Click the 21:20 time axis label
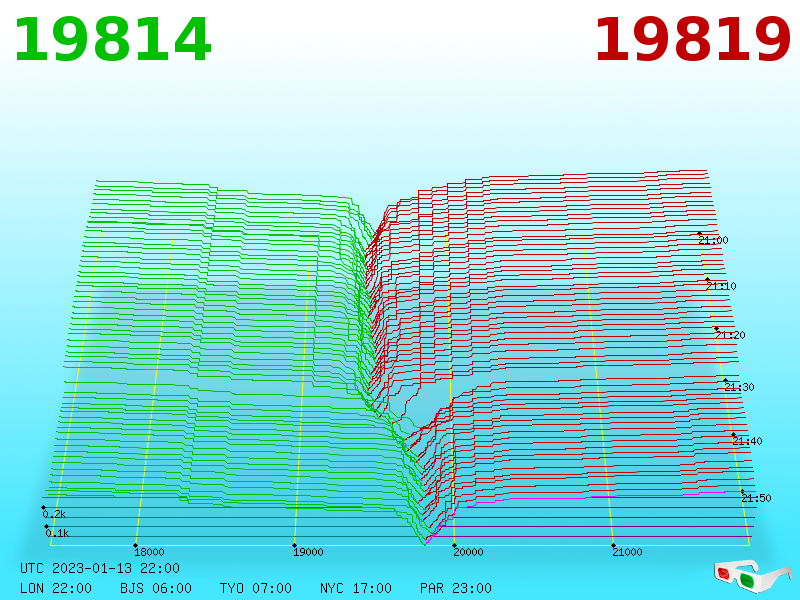Viewport: 800px width, 600px height. [730, 335]
